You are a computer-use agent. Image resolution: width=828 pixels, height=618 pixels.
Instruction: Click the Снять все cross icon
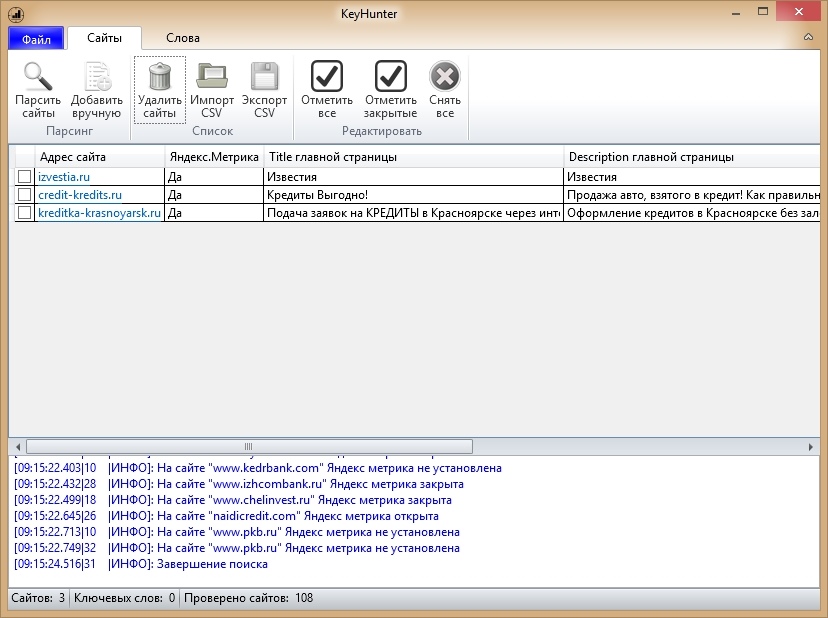(x=445, y=76)
